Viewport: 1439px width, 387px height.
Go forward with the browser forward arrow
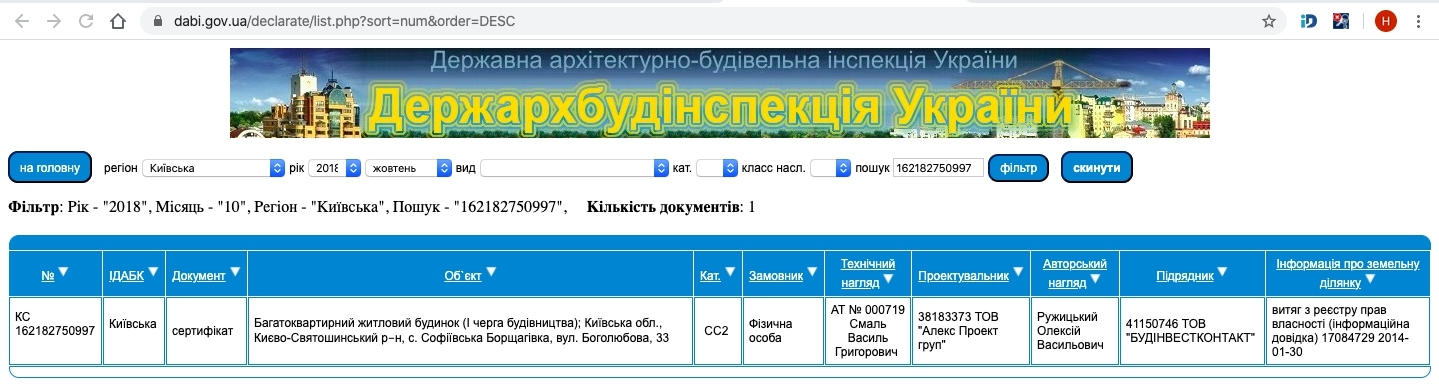[x=54, y=20]
